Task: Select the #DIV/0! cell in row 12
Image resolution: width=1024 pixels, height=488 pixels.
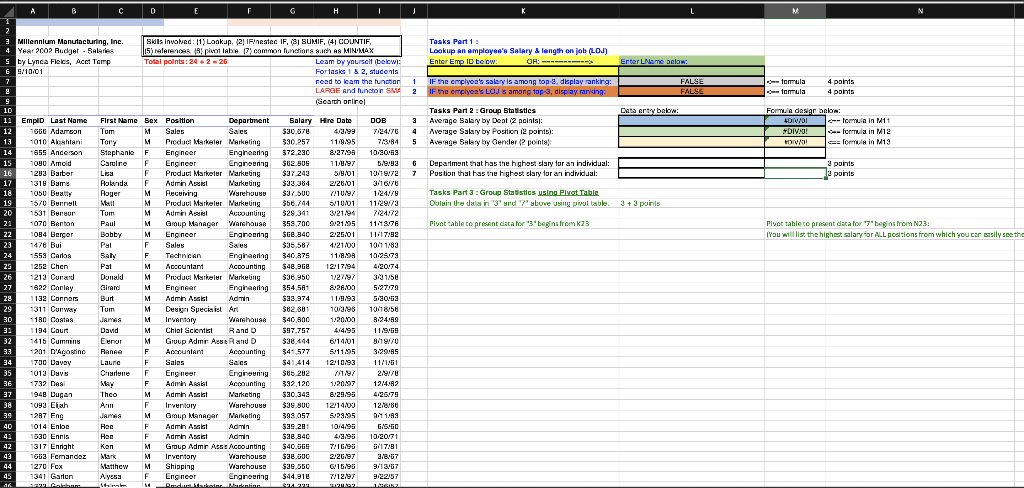Action: pyautogui.click(x=795, y=131)
